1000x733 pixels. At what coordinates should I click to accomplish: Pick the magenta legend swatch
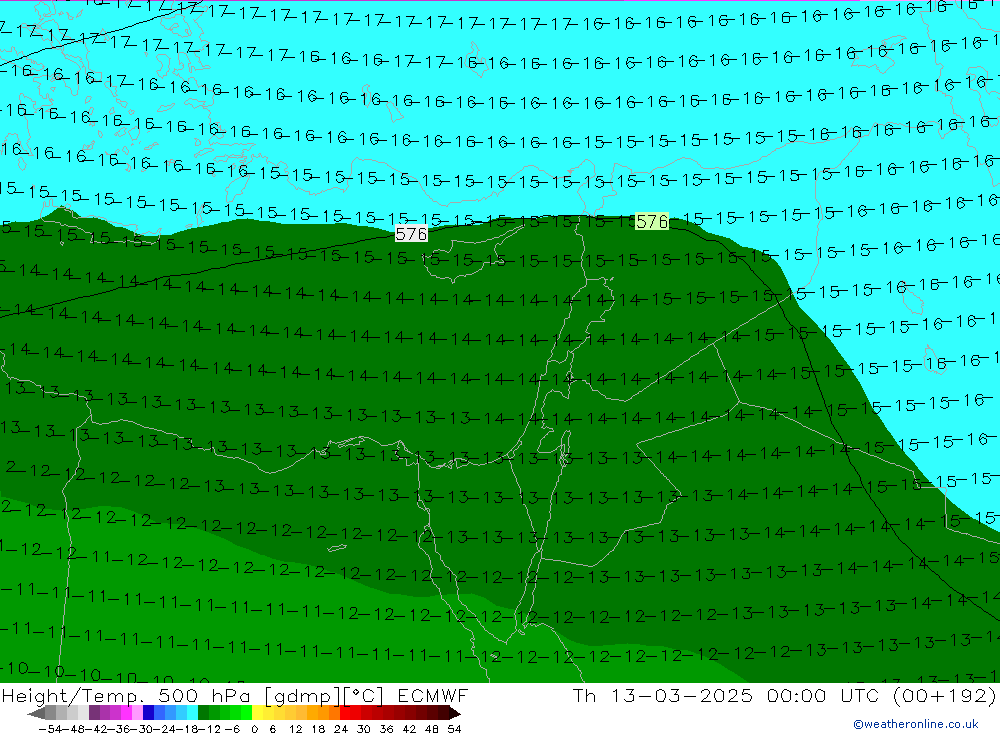pos(126,713)
